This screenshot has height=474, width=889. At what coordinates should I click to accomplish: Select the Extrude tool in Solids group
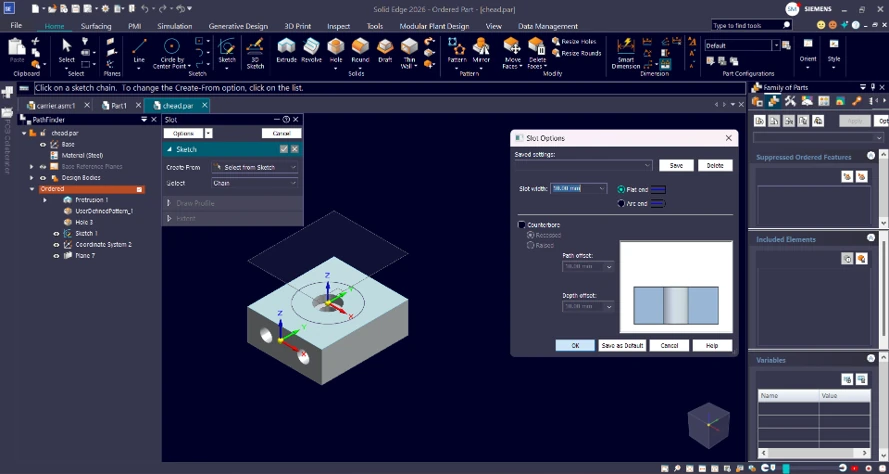point(286,50)
